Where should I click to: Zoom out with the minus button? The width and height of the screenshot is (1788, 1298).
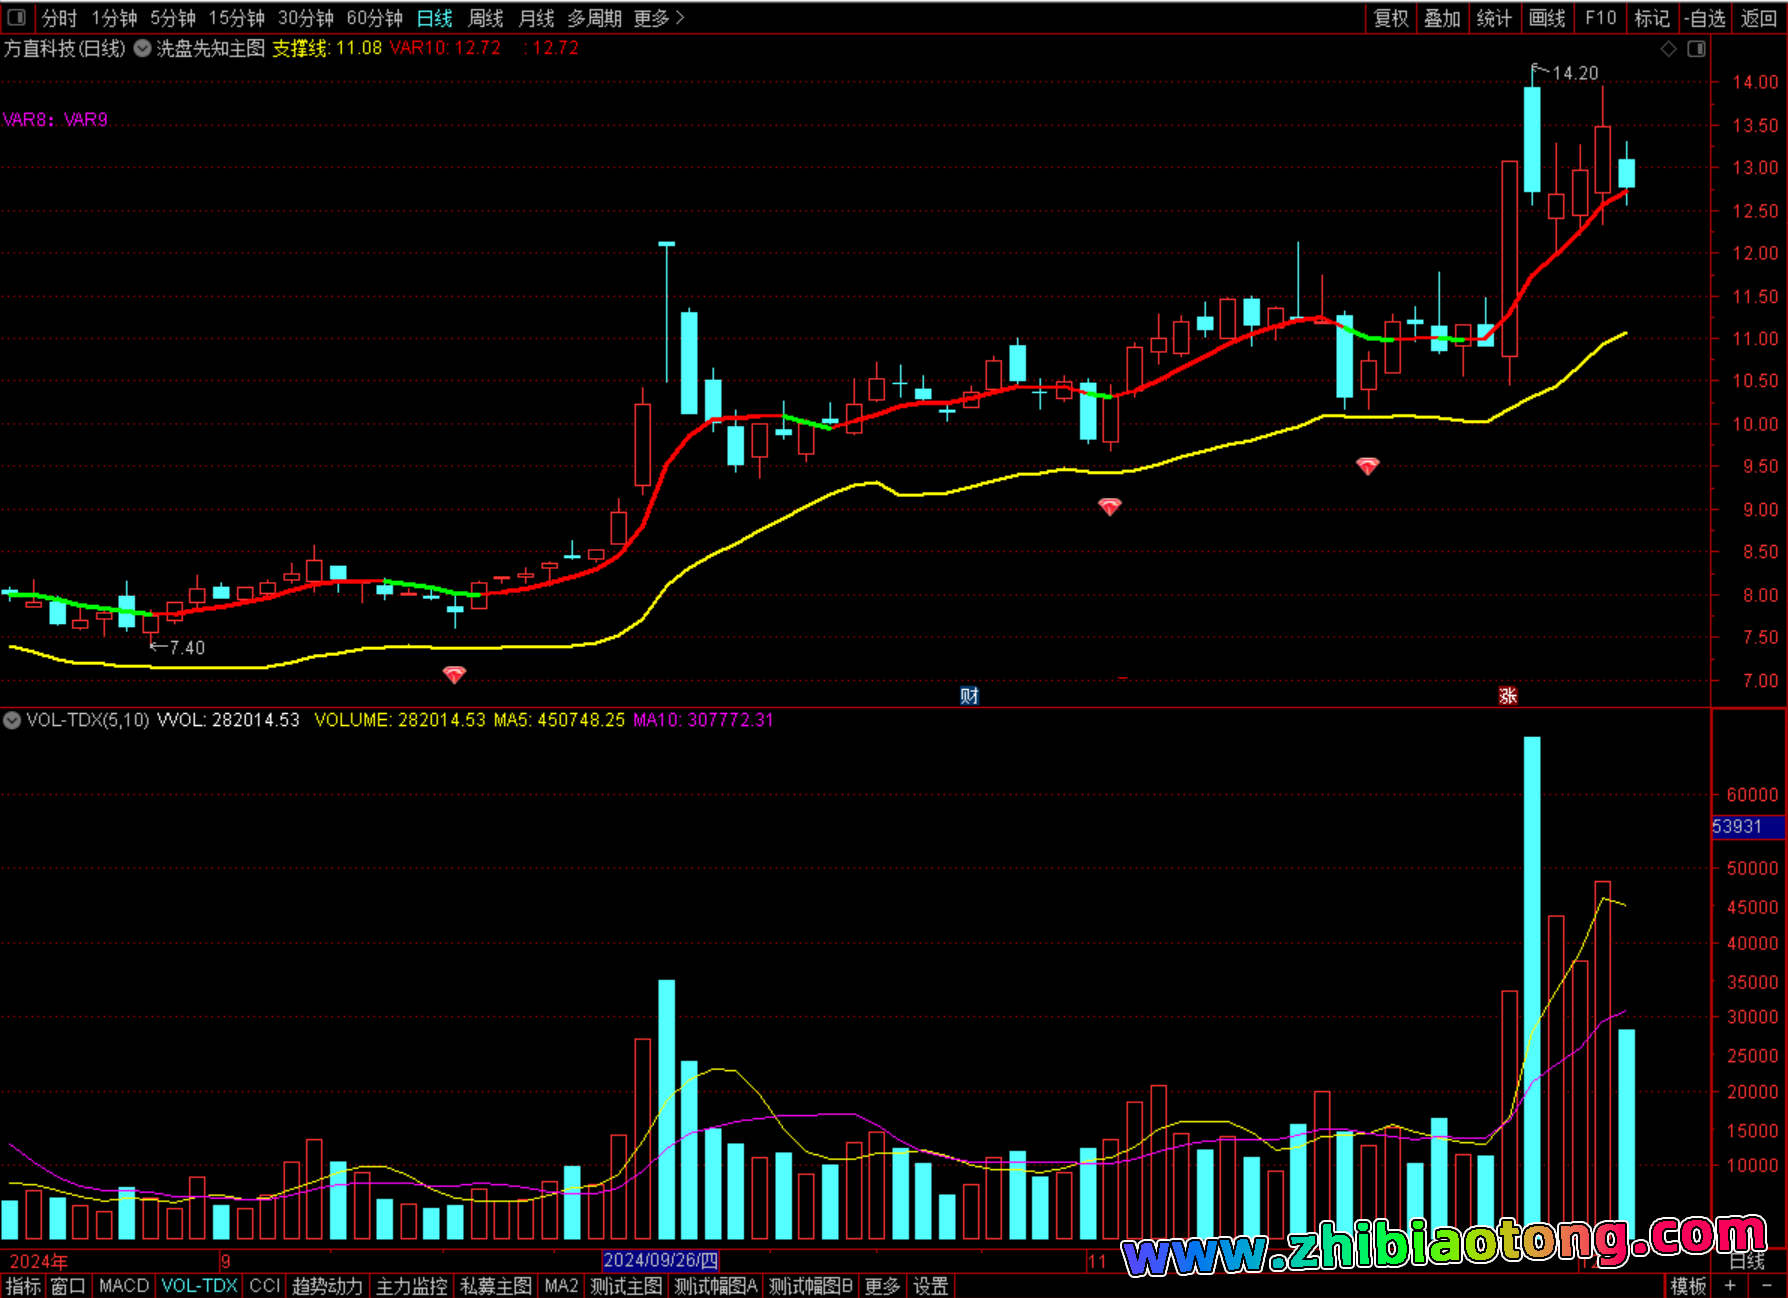coord(1766,1285)
